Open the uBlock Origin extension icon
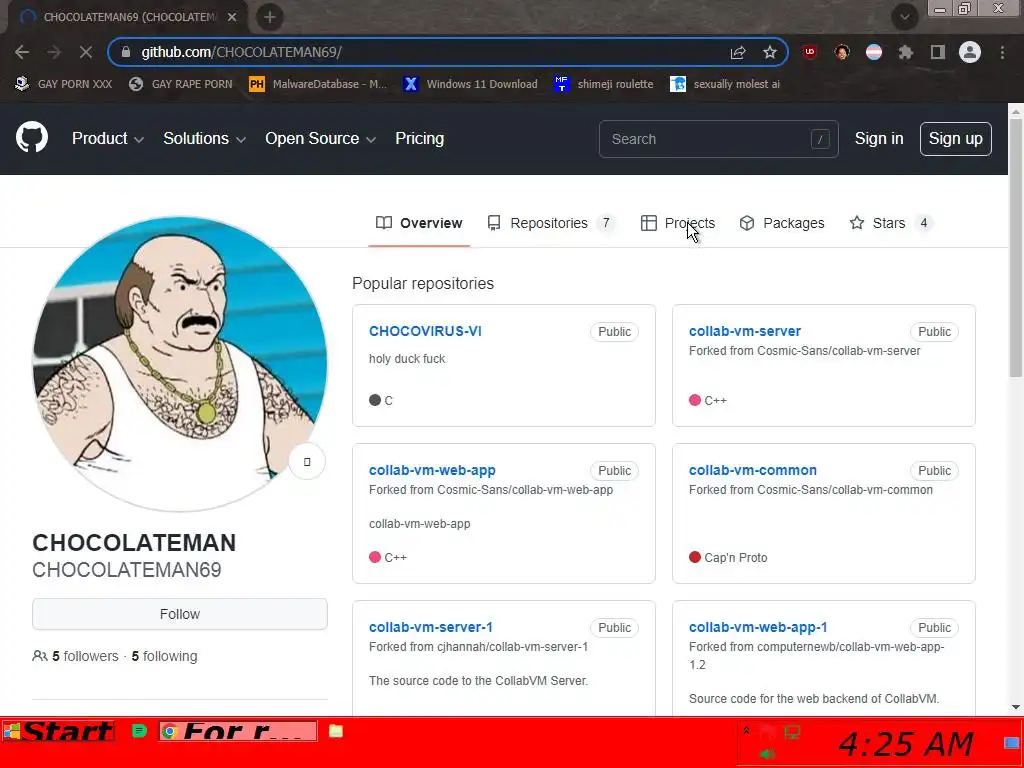Viewport: 1024px width, 768px height. [810, 52]
